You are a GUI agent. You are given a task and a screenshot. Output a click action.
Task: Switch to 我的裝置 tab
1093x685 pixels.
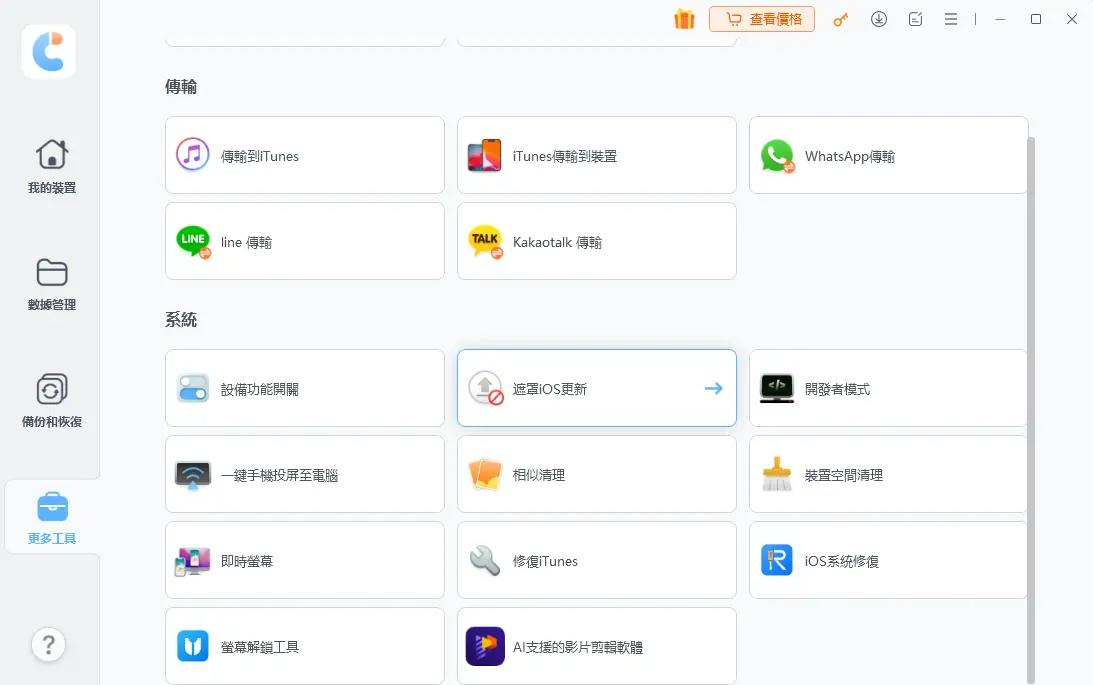pos(52,166)
